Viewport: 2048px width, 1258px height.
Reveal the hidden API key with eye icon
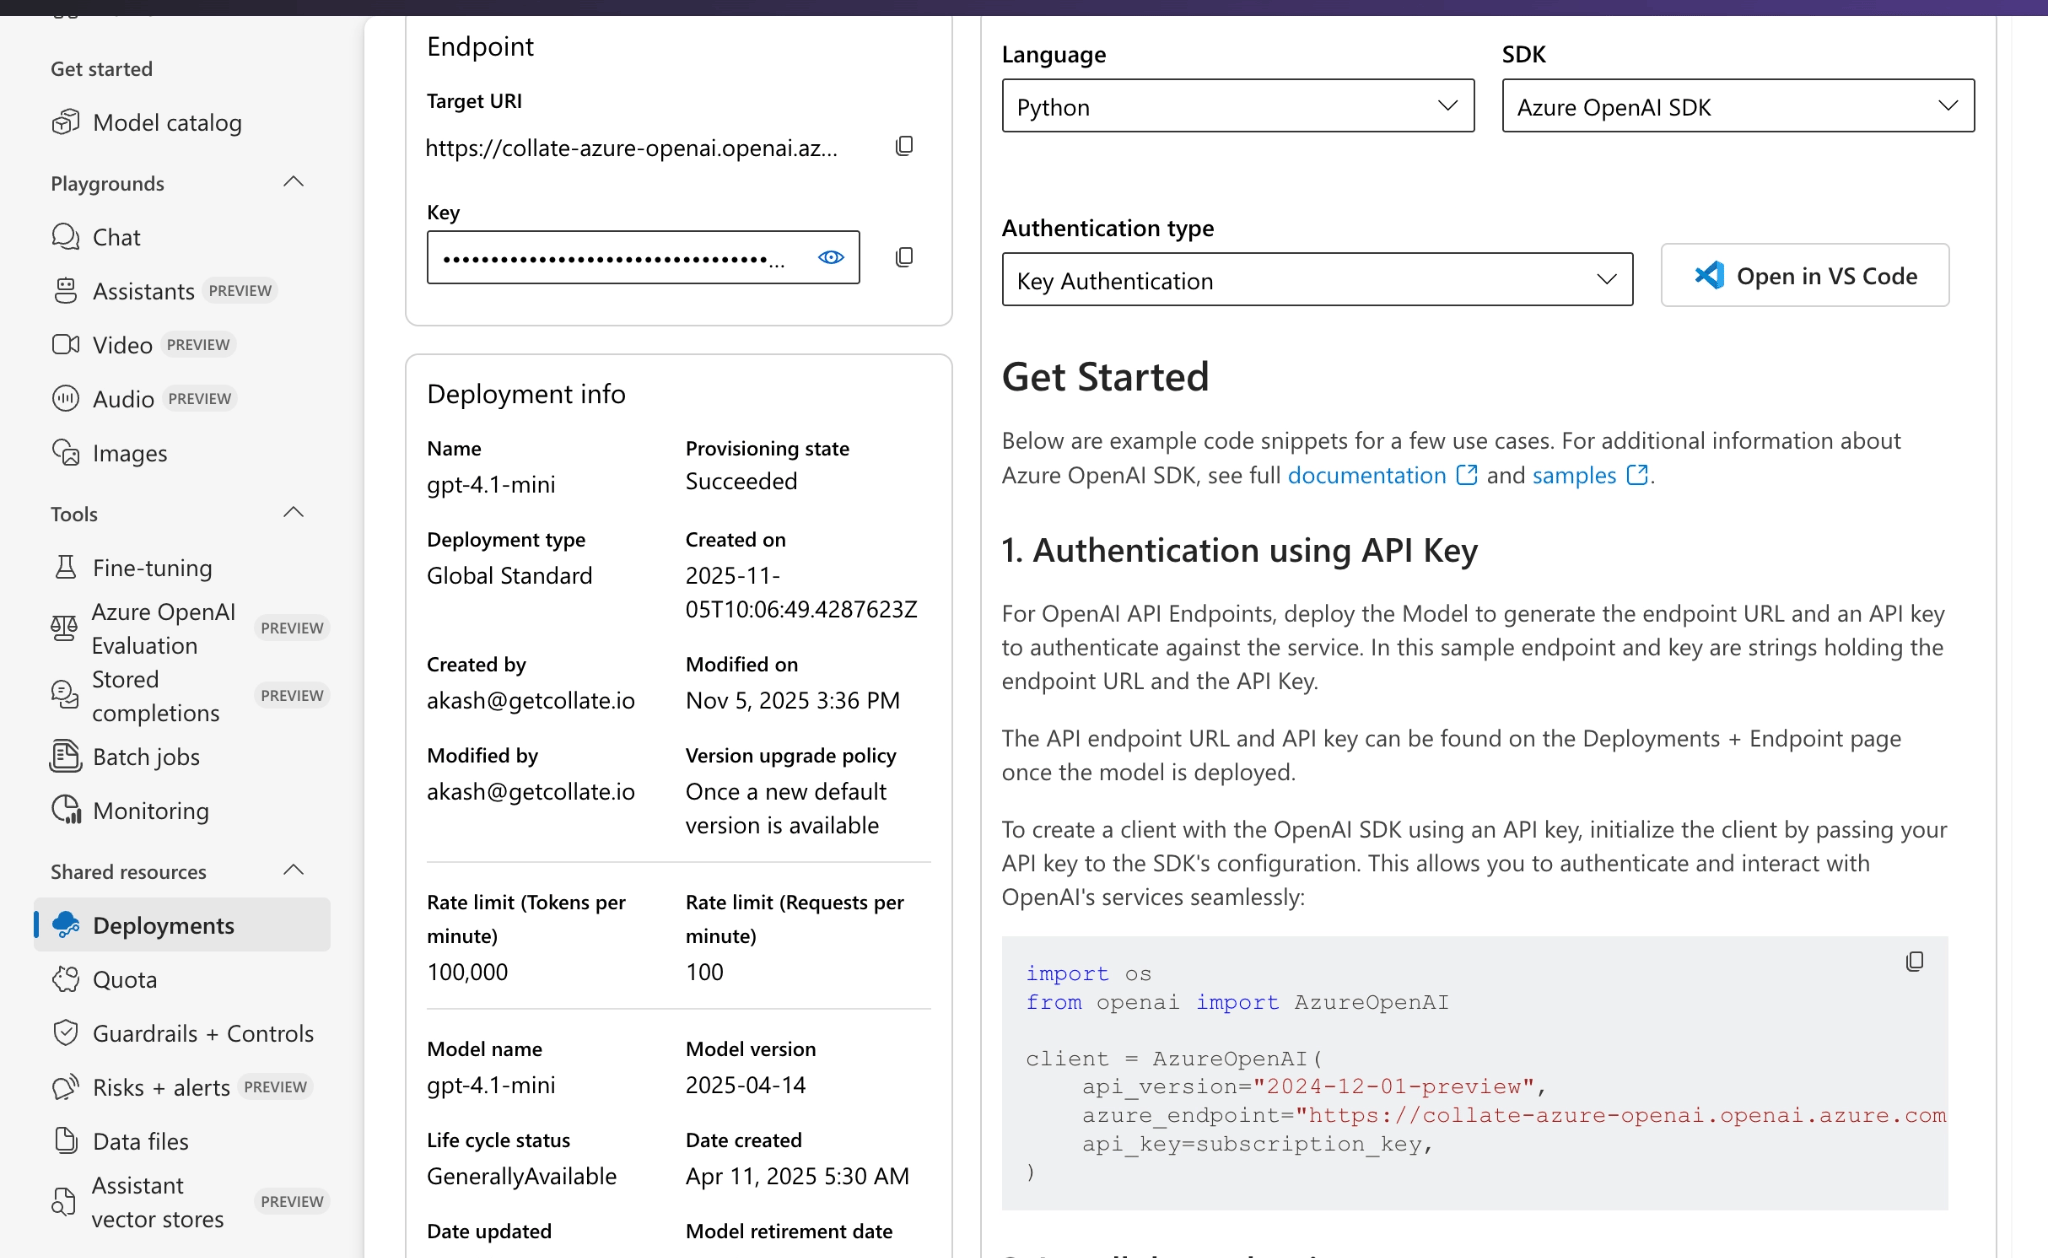pos(831,257)
